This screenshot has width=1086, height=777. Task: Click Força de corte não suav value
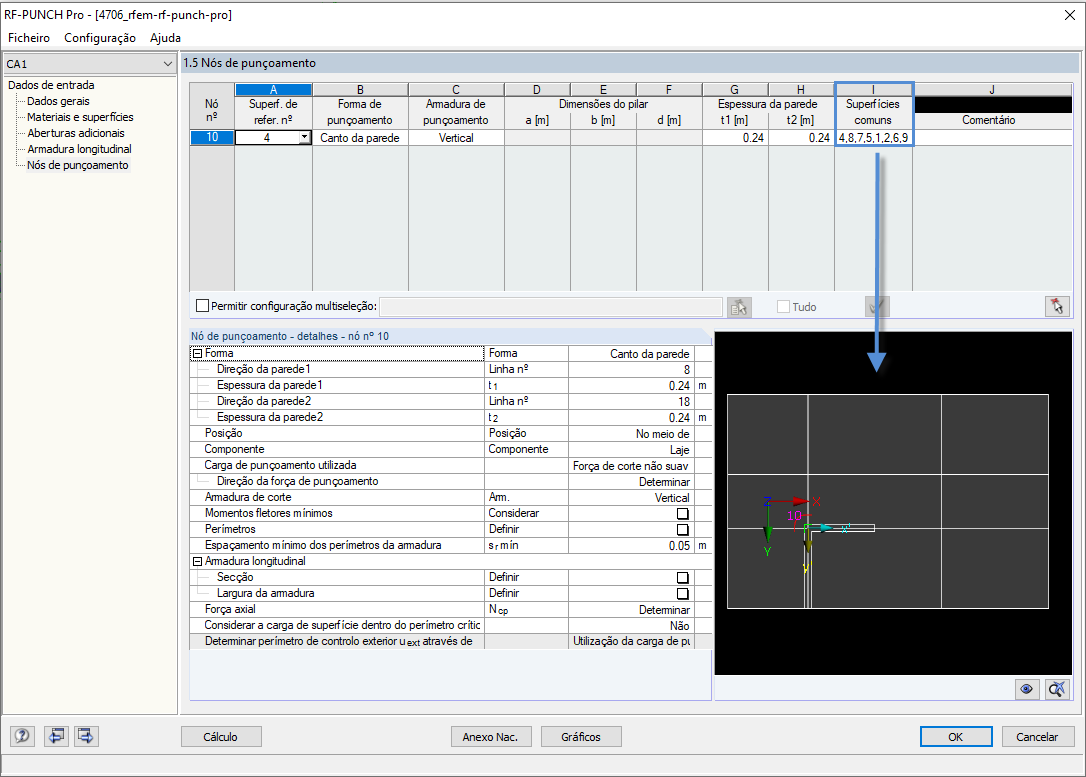(x=630, y=466)
